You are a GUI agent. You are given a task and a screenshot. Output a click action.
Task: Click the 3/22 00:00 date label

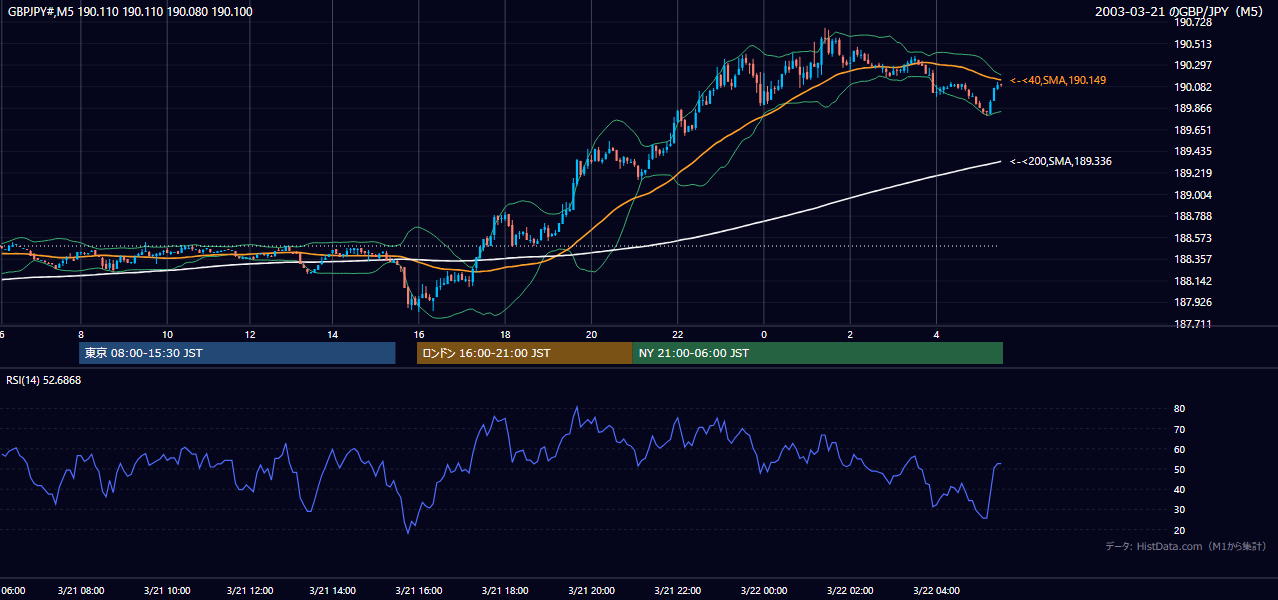click(763, 591)
